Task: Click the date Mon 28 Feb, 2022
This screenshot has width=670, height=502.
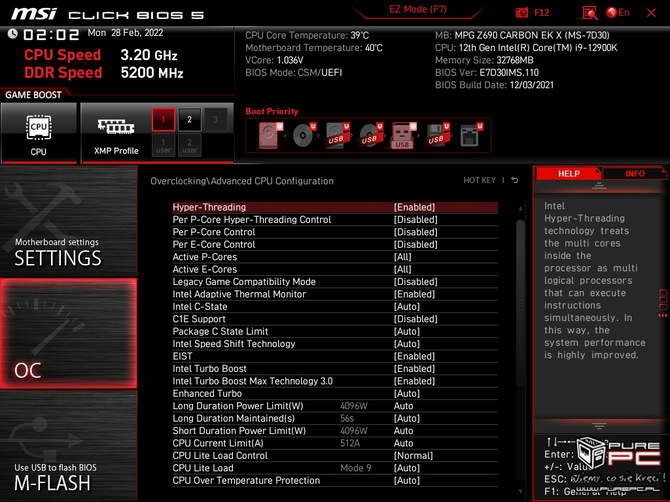Action: 125,33
